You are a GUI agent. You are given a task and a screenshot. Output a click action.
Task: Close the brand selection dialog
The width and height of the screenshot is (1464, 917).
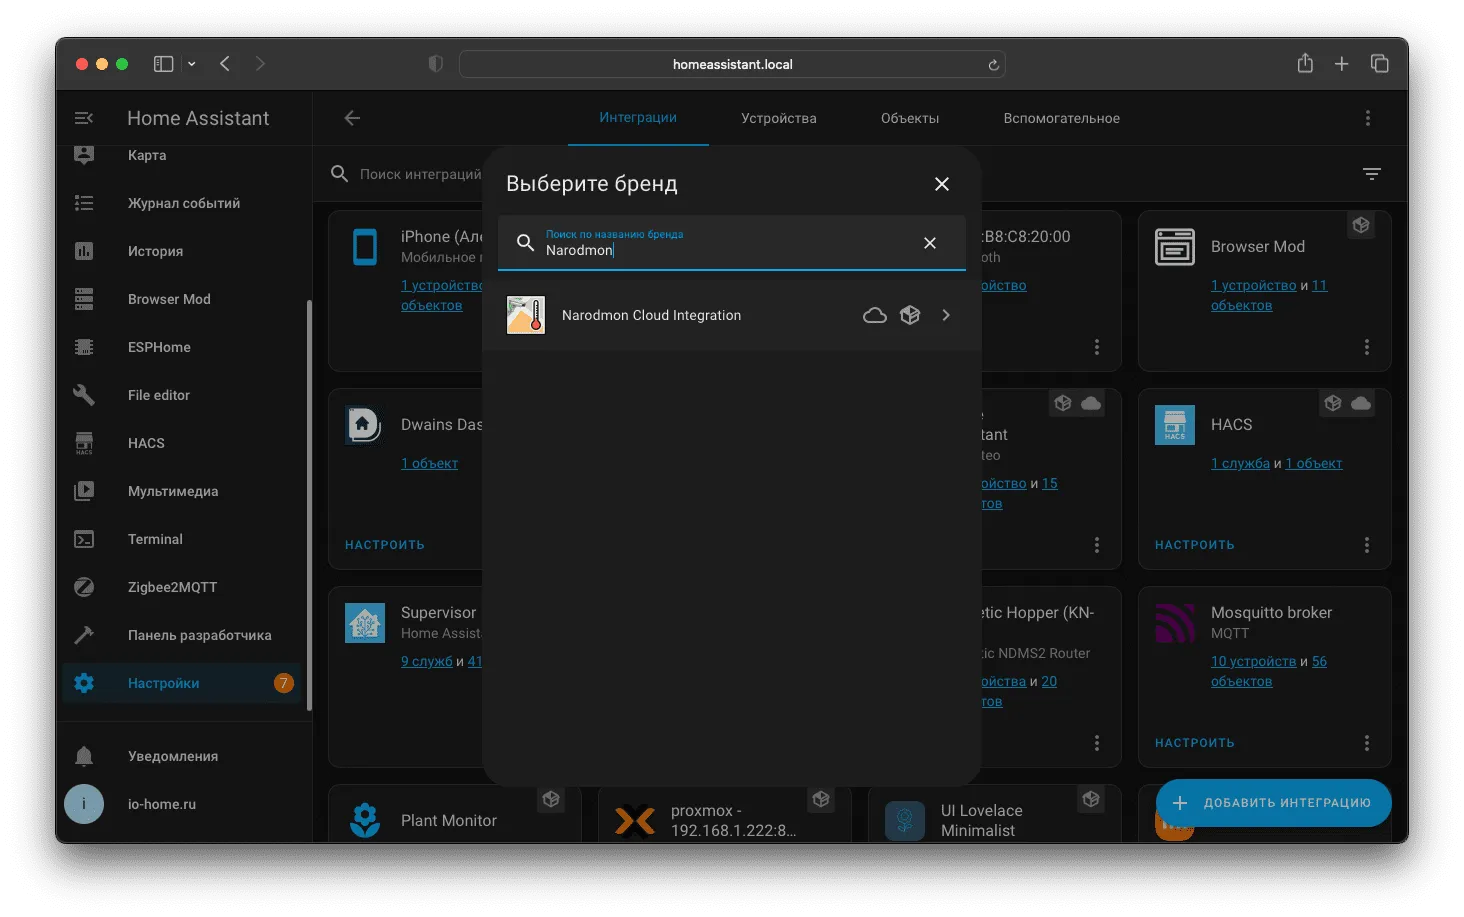(942, 184)
